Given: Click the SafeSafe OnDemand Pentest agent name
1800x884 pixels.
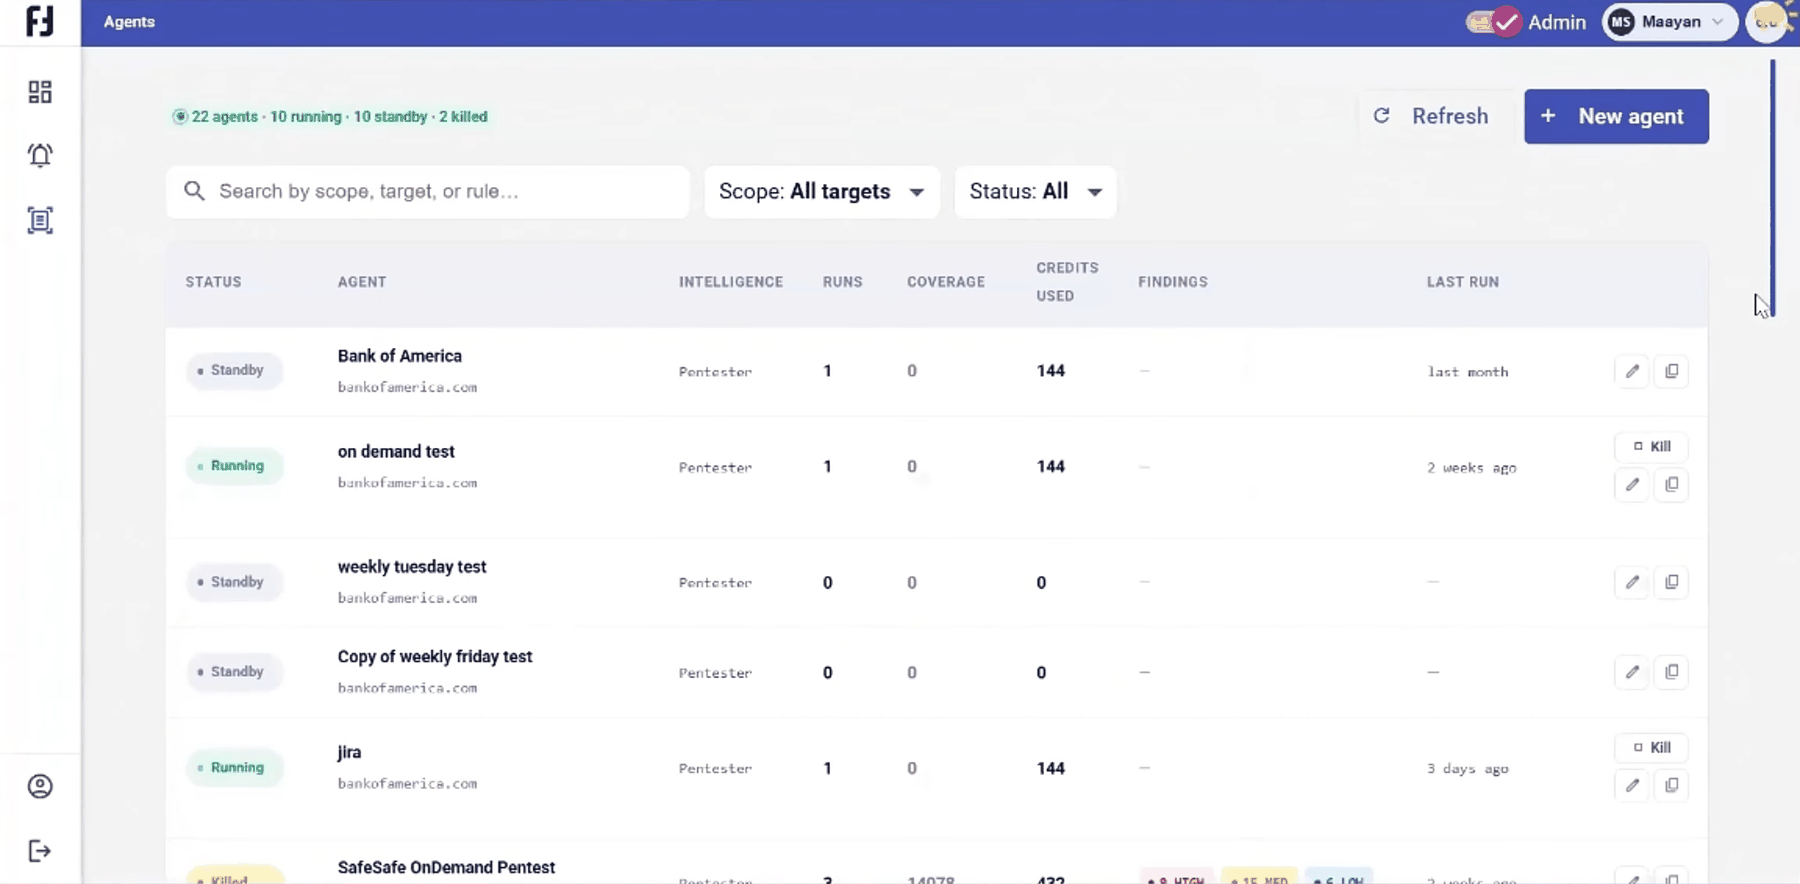Looking at the screenshot, I should 446,868.
